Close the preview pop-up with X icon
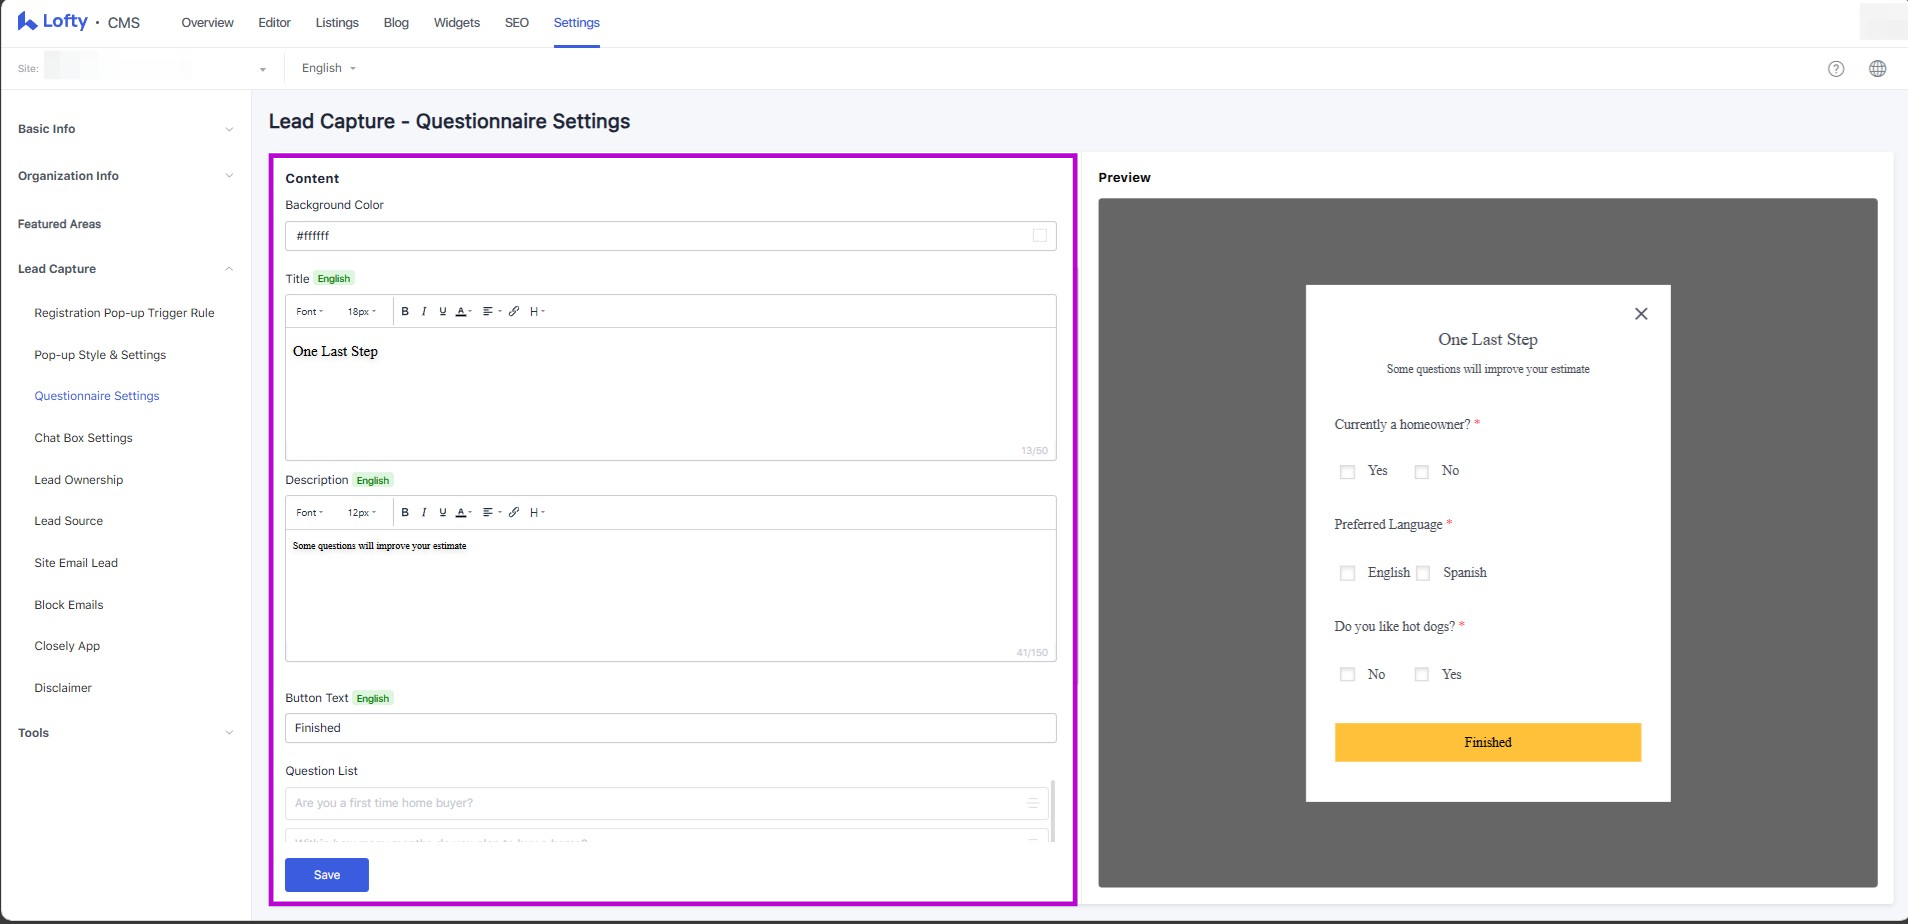1908x924 pixels. (x=1641, y=314)
